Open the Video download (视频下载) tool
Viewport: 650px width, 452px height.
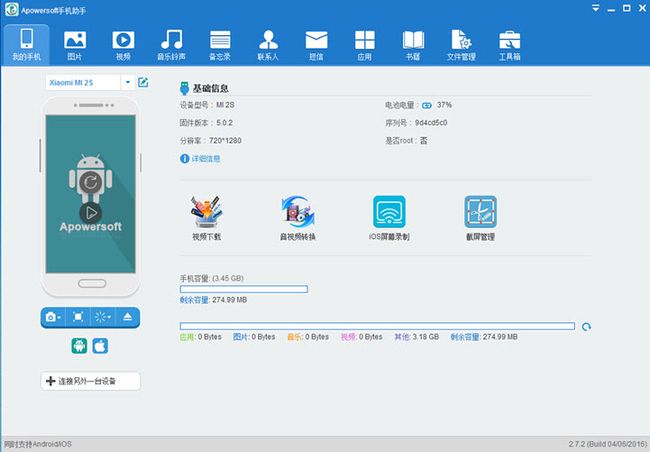[206, 218]
